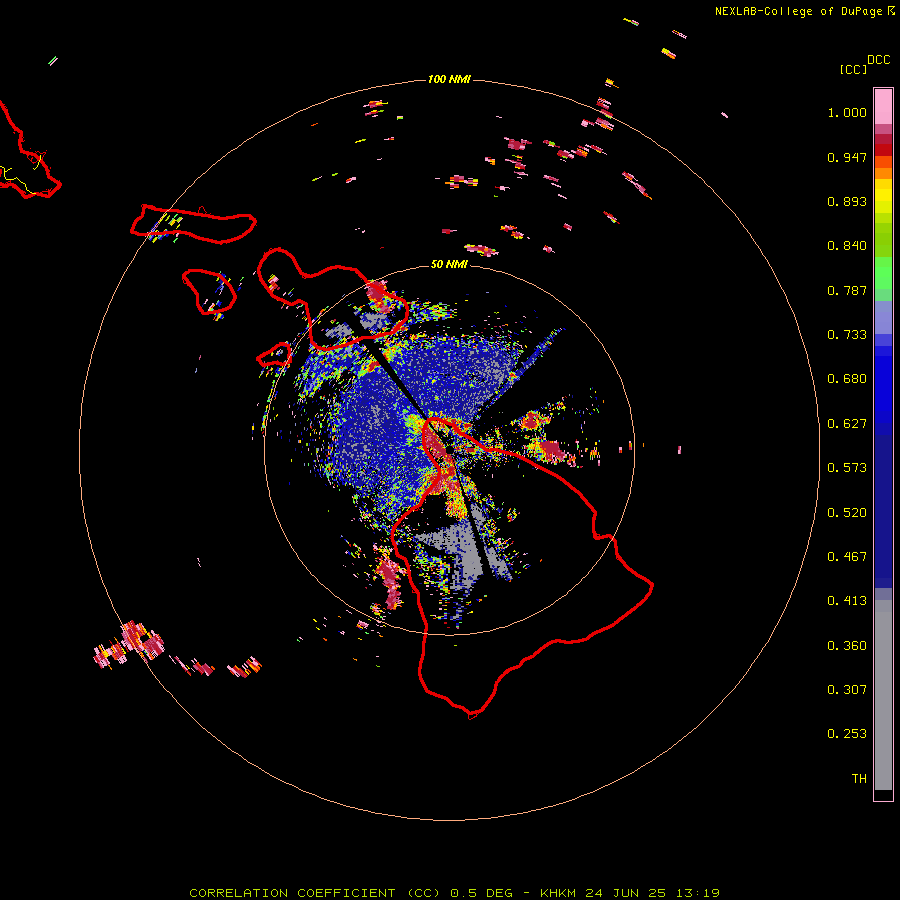
Task: Click the 0.680 color scale value
Action: (847, 379)
